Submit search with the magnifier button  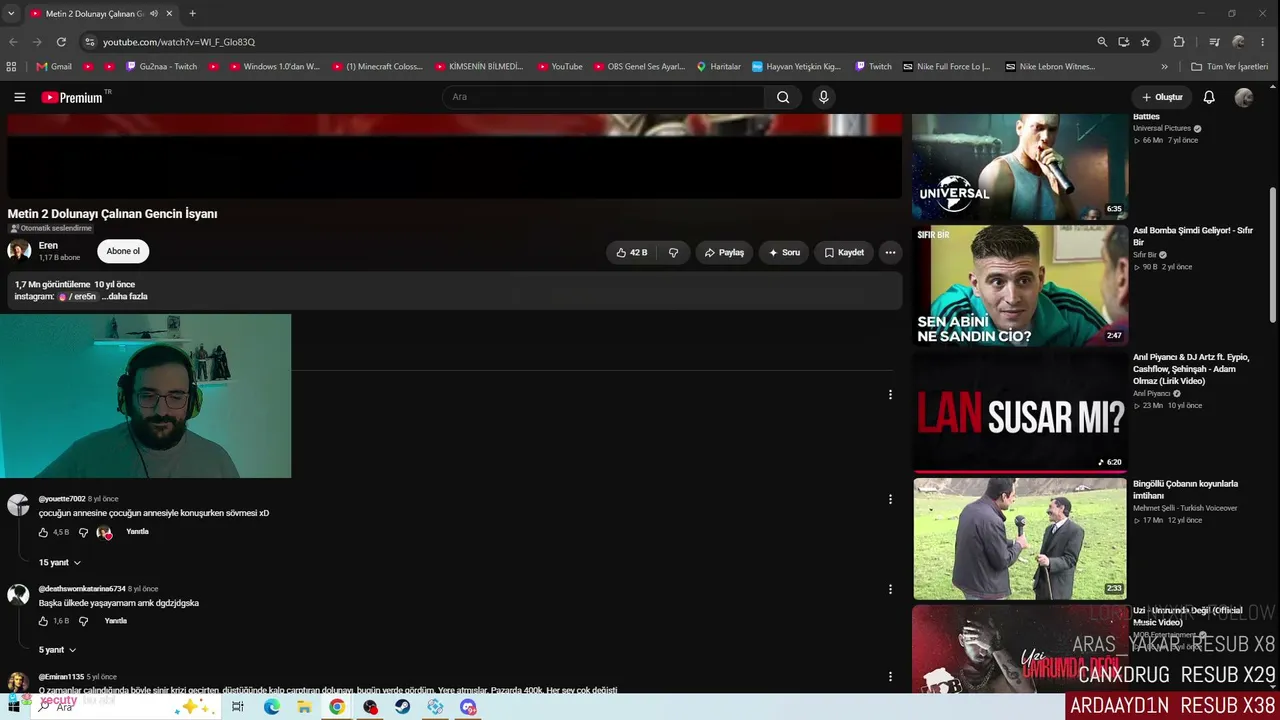click(x=783, y=97)
